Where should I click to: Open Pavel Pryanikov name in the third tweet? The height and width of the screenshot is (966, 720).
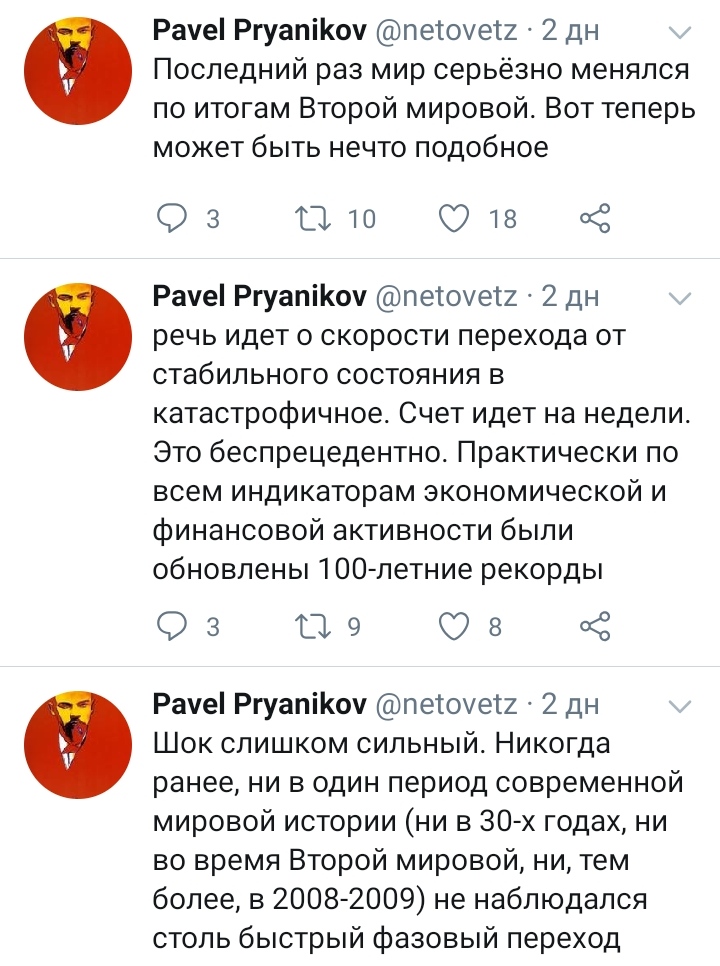coord(259,704)
